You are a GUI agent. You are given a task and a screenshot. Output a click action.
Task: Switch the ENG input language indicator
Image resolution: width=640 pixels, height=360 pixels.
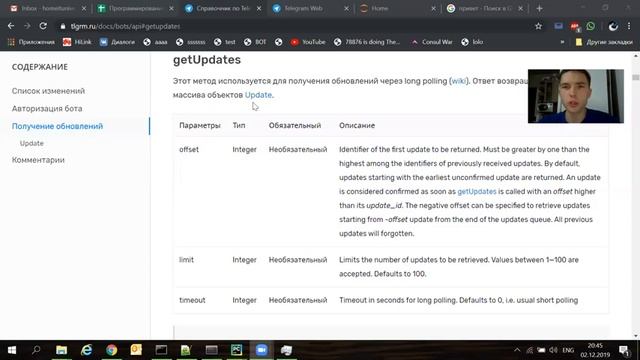click(568, 350)
